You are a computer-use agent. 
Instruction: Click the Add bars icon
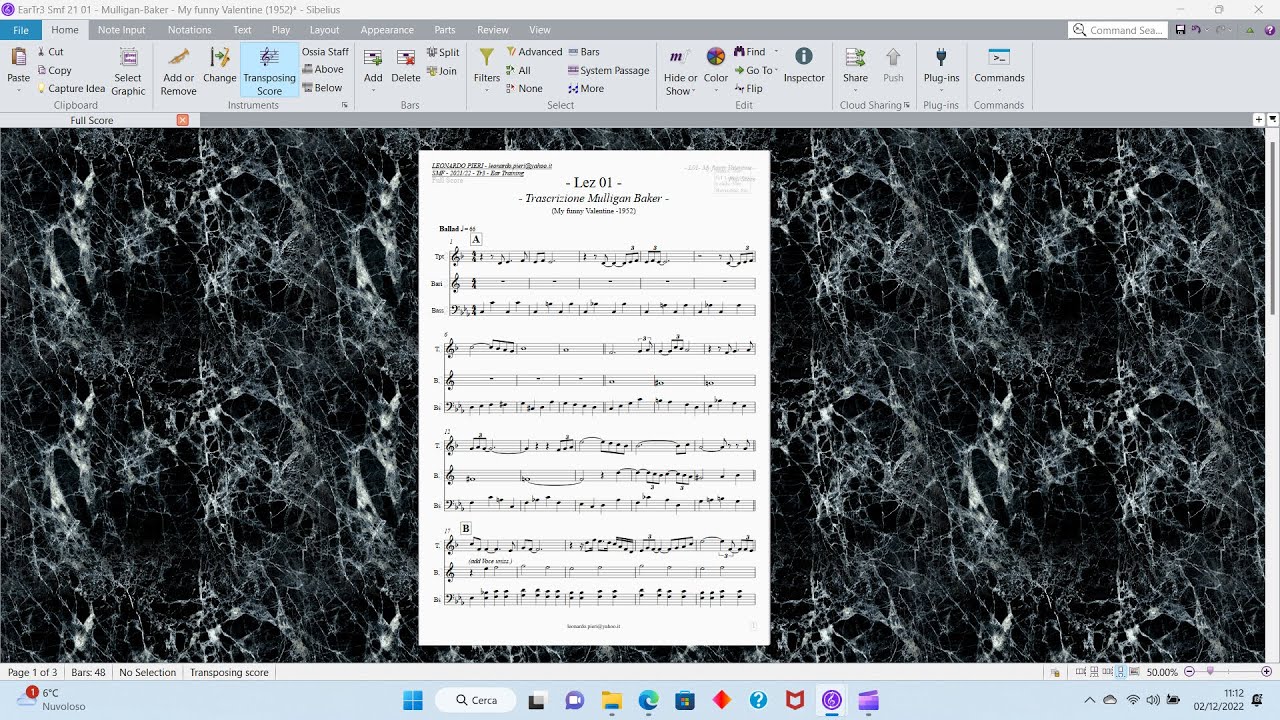[373, 58]
